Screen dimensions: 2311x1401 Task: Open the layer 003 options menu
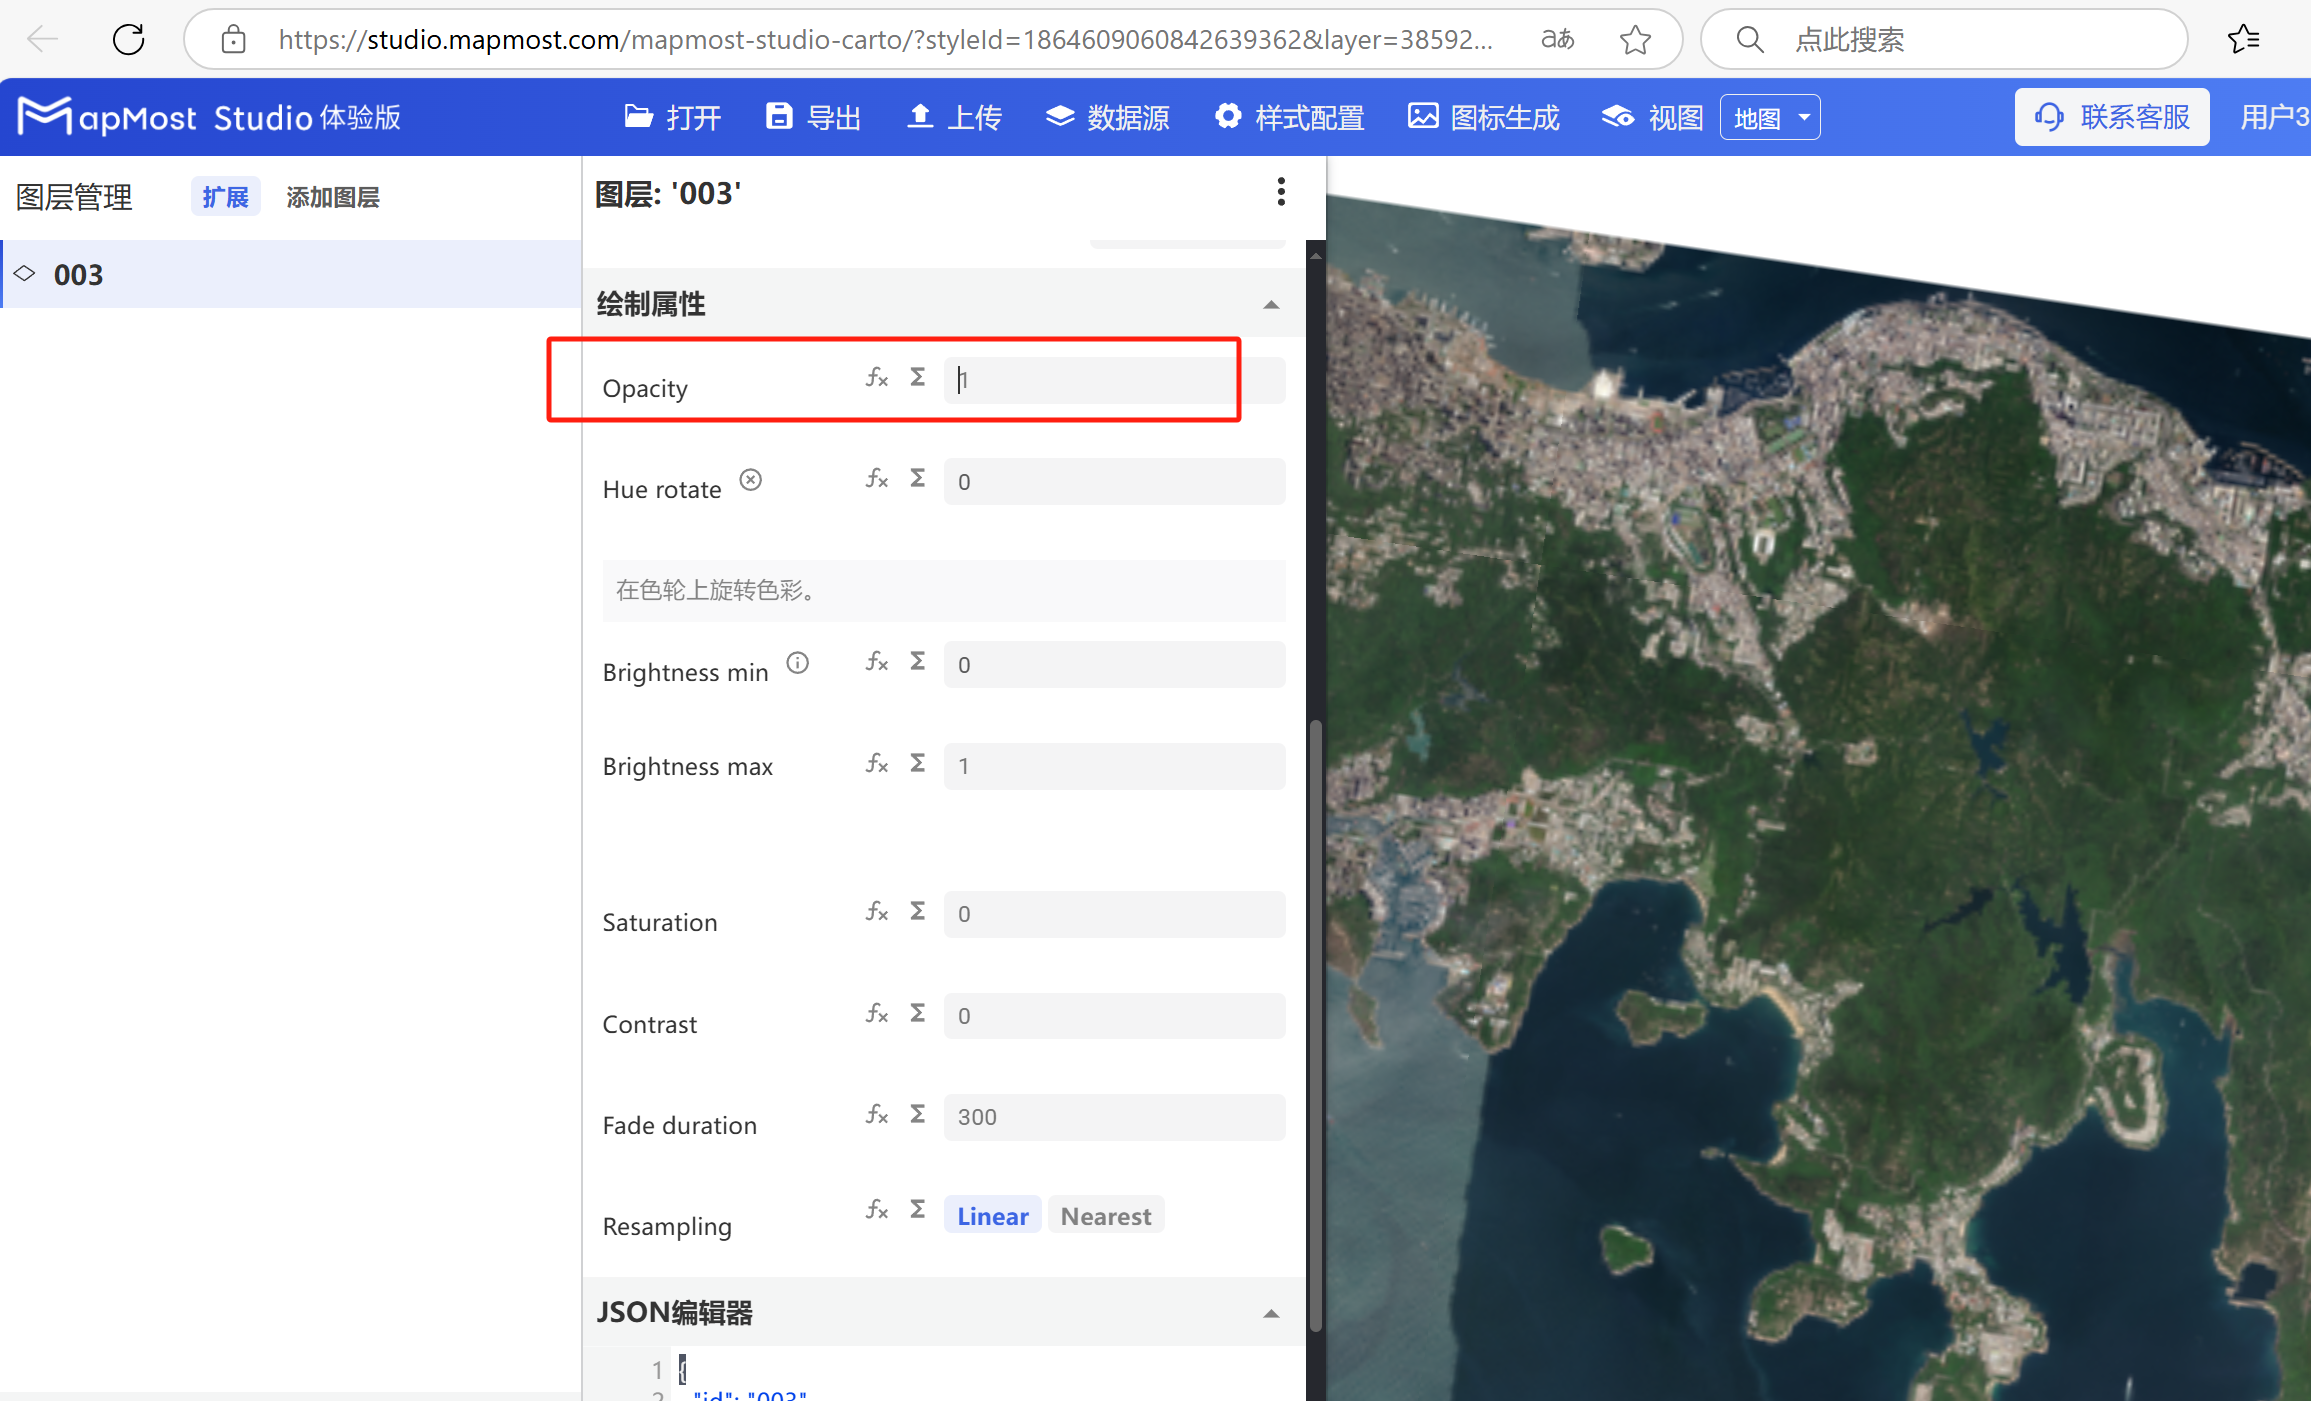tap(1280, 191)
